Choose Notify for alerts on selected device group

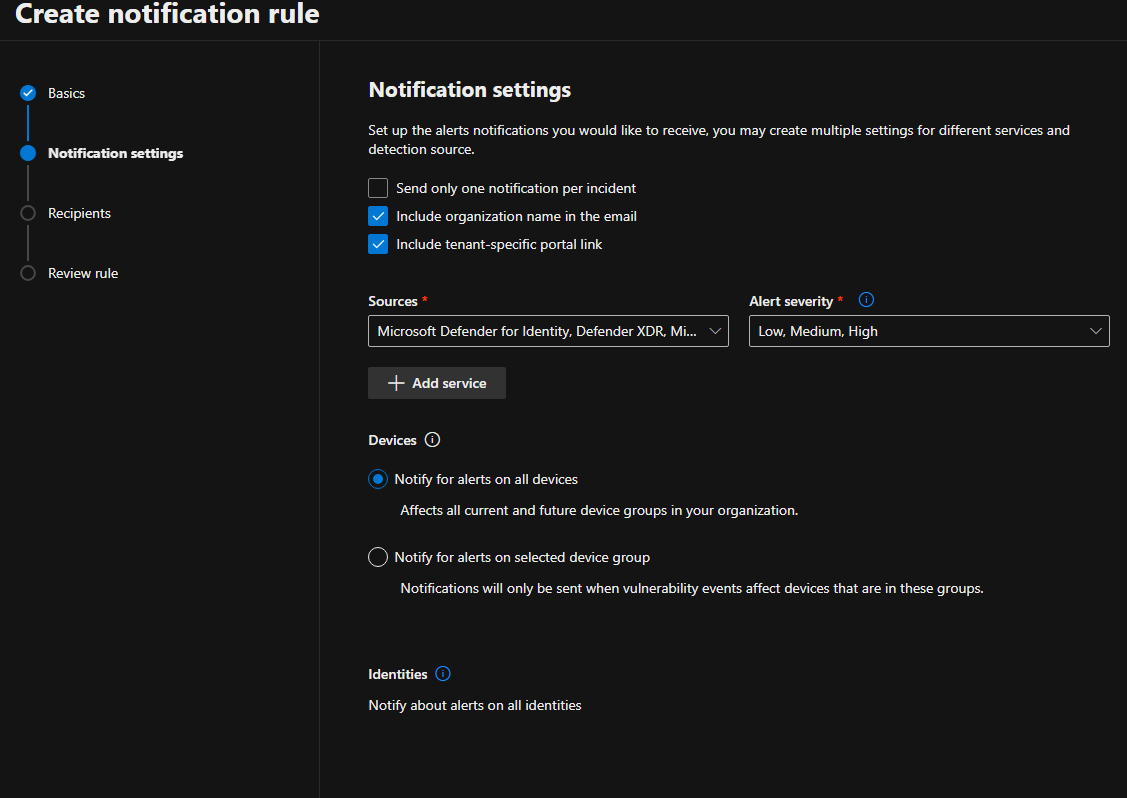click(378, 557)
